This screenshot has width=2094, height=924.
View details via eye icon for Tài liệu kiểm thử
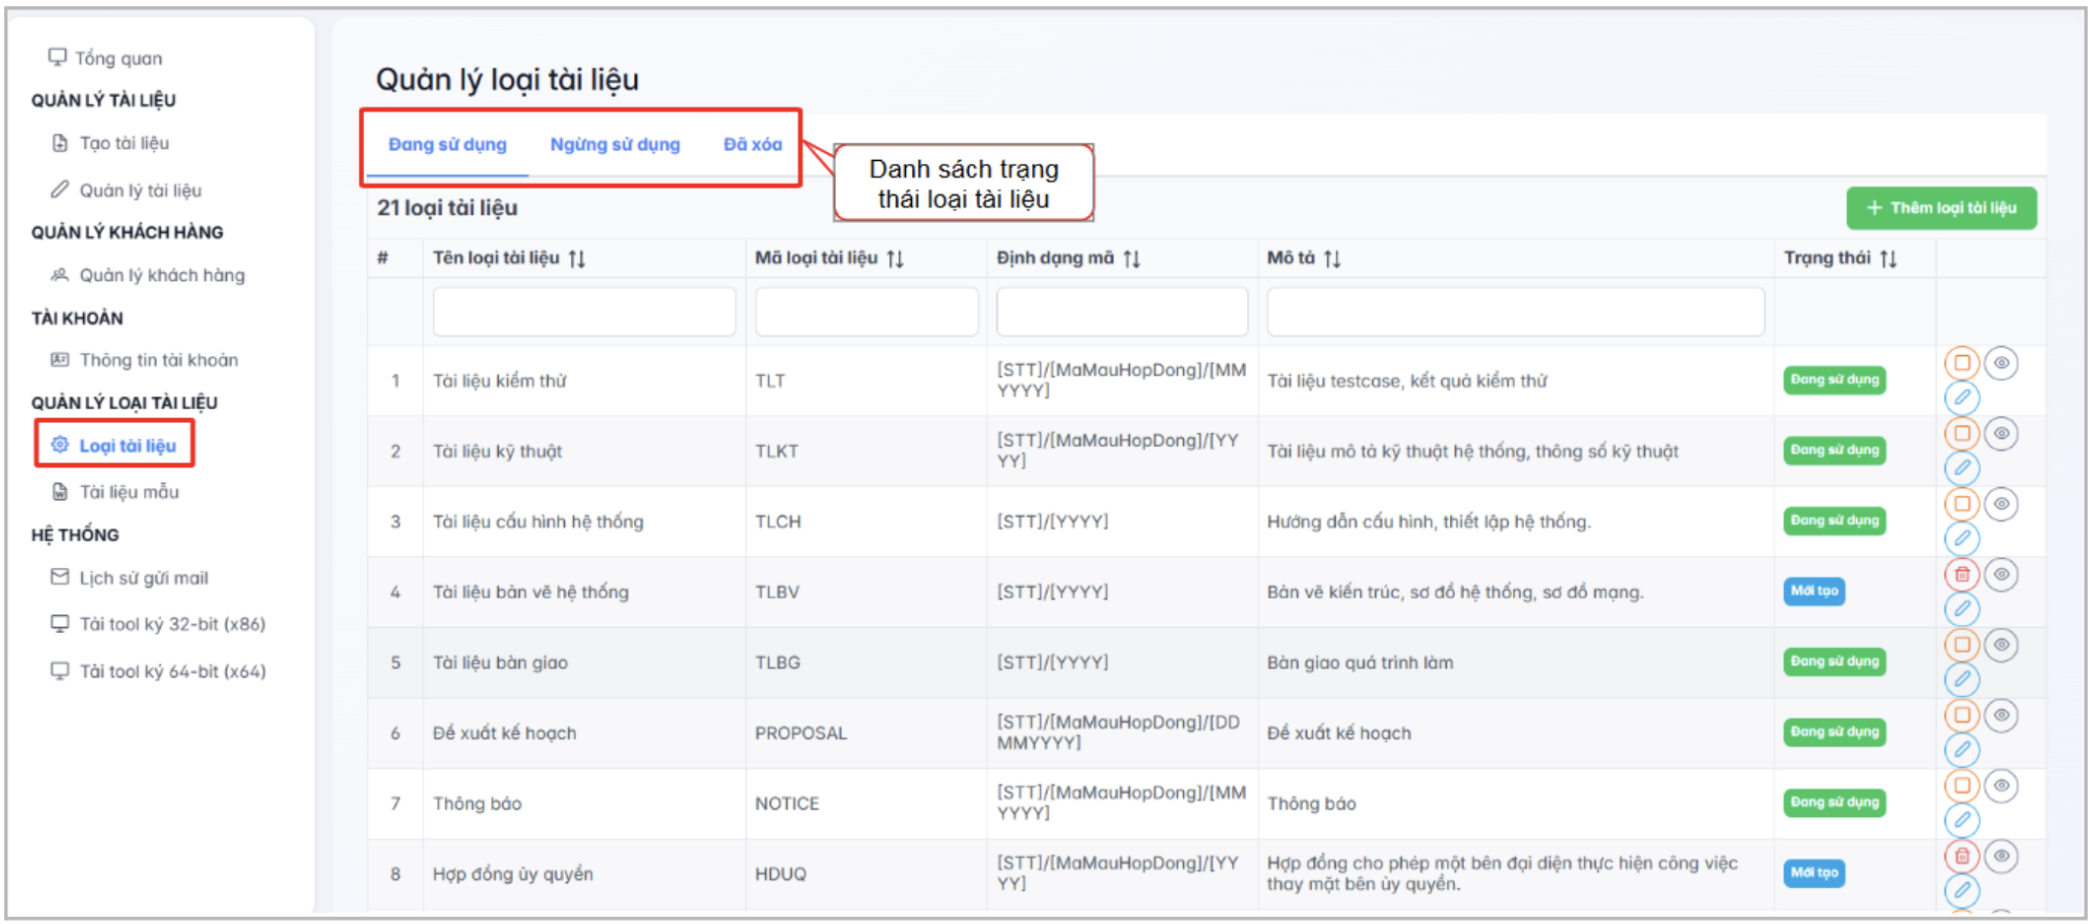click(2001, 363)
